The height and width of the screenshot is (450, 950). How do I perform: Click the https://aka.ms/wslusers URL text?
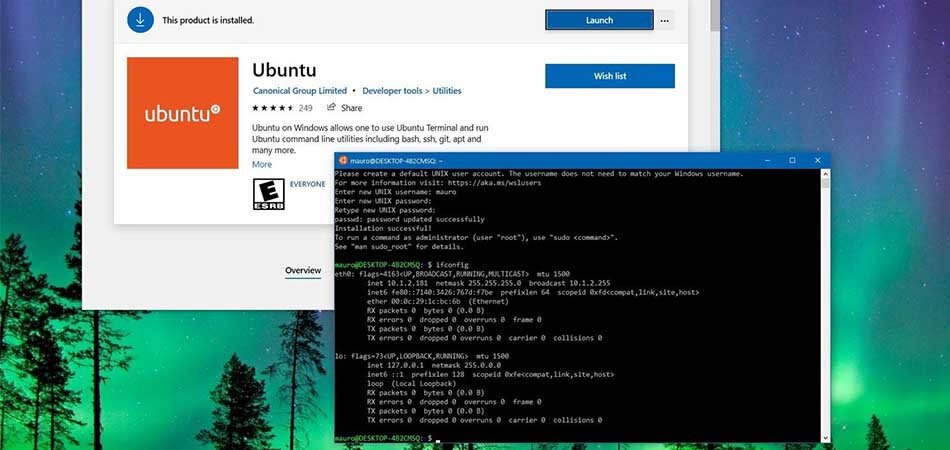click(493, 182)
